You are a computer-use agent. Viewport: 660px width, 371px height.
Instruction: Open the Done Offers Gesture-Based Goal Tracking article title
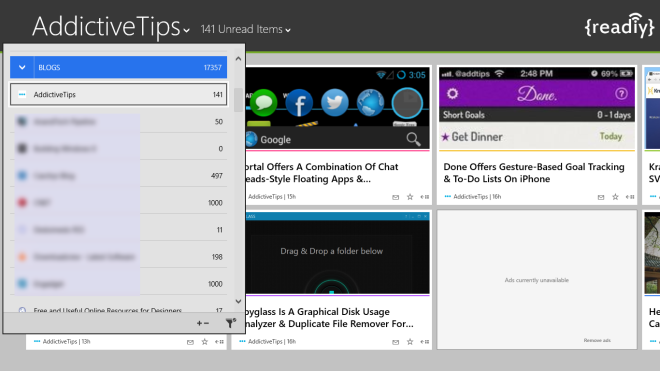pyautogui.click(x=534, y=173)
